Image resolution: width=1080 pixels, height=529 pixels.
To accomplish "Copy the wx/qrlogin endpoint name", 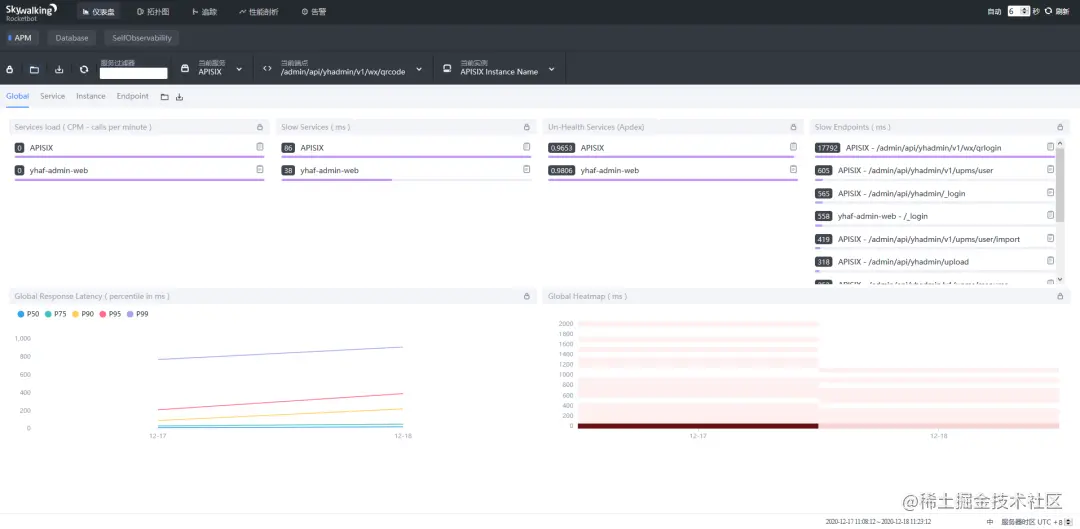I will click(x=1050, y=147).
